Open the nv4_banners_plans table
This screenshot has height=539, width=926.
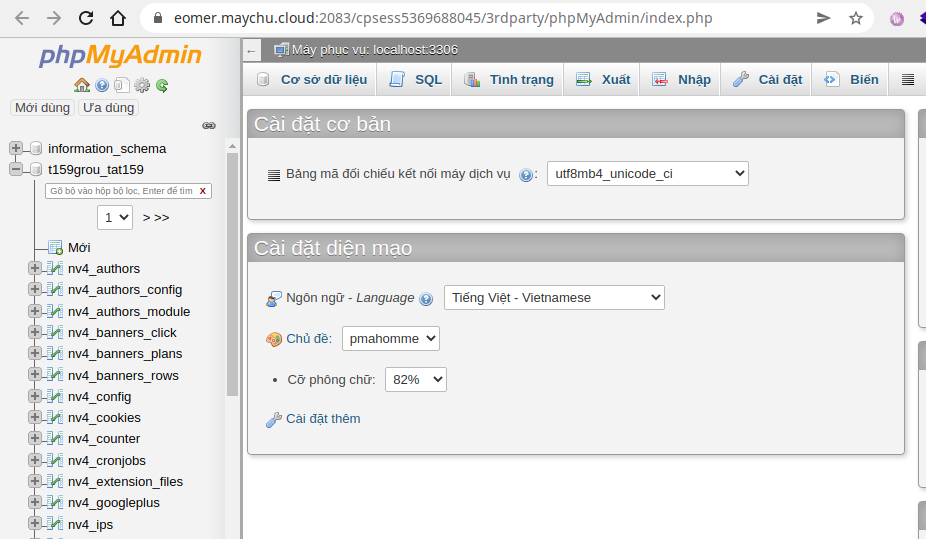pyautogui.click(x=125, y=354)
